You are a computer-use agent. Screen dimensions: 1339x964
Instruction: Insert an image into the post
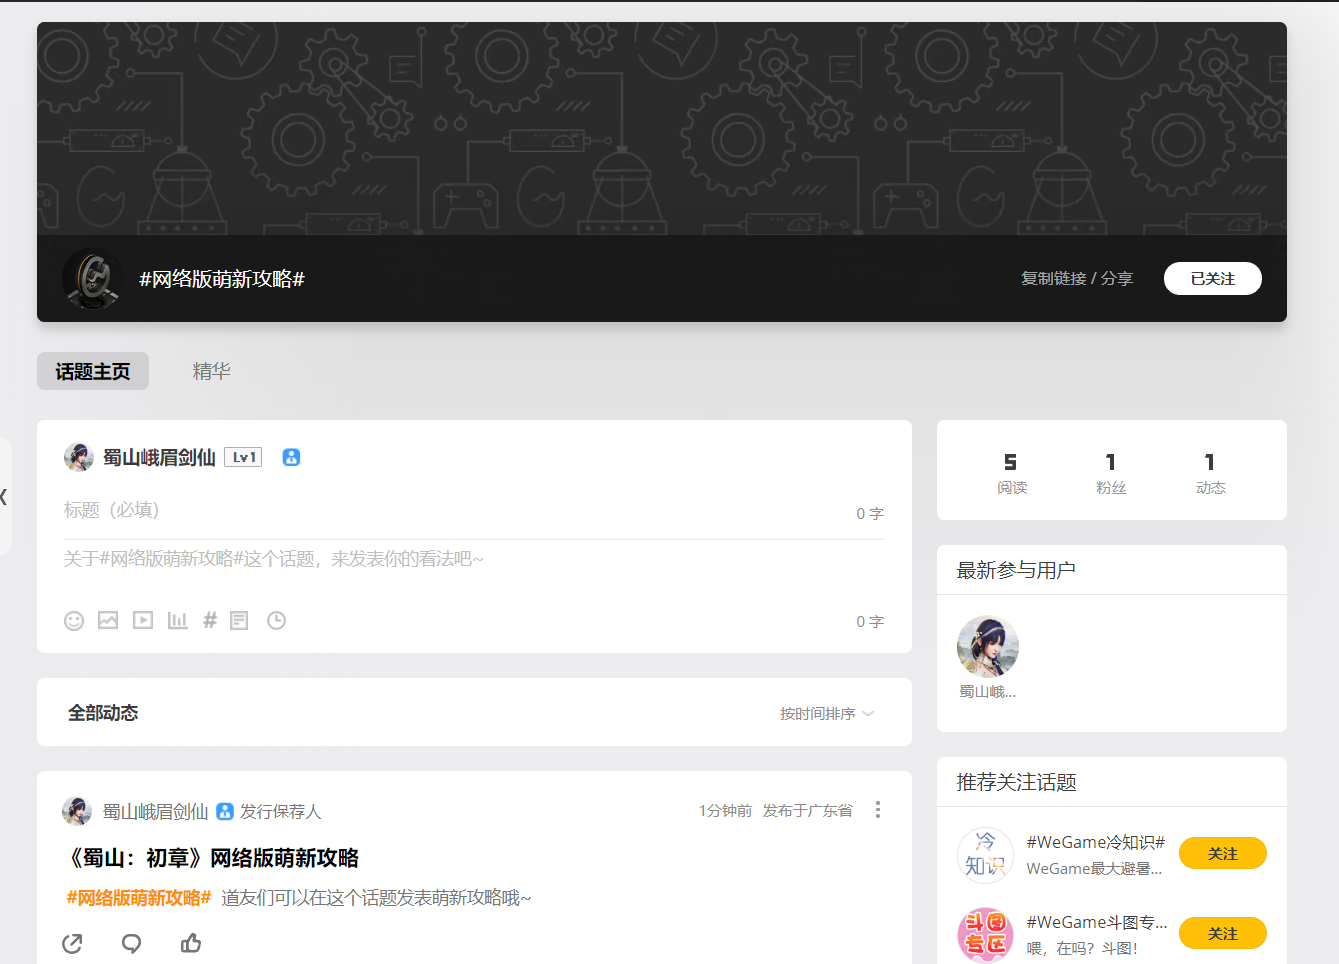pyautogui.click(x=108, y=621)
